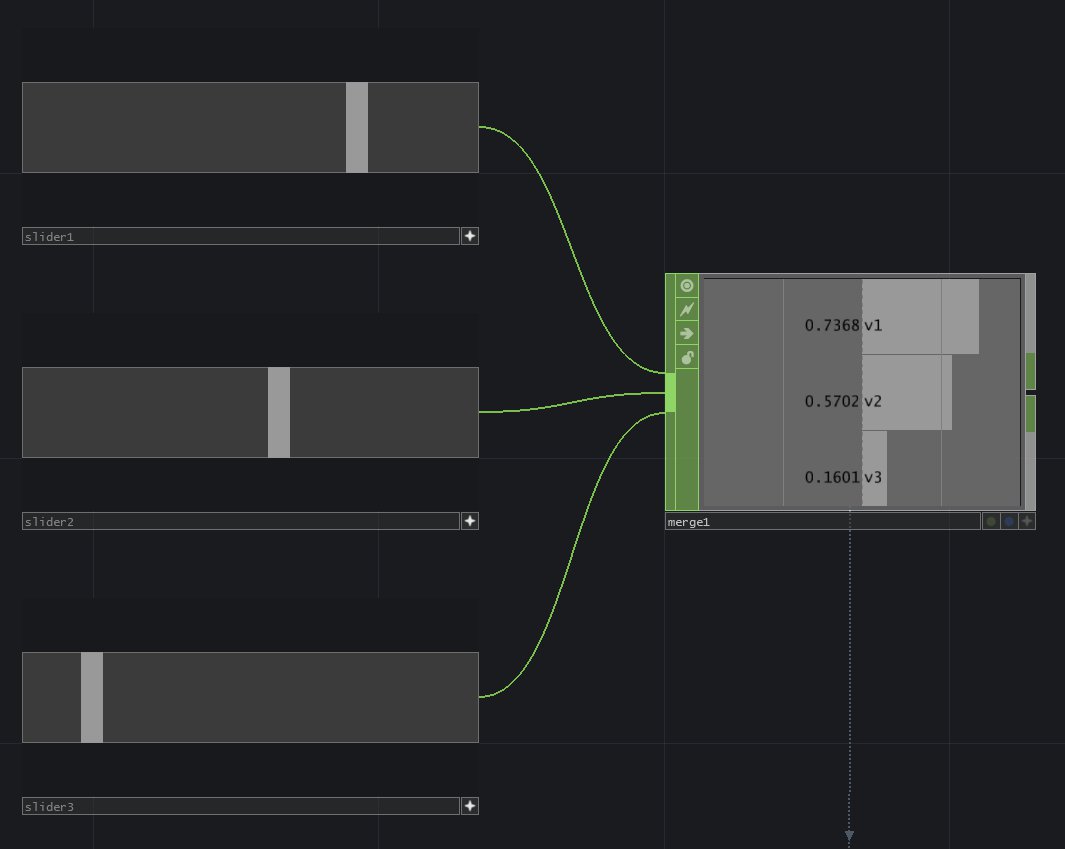The height and width of the screenshot is (849, 1065).
Task: Click the slider1 knob handle
Action: [357, 127]
